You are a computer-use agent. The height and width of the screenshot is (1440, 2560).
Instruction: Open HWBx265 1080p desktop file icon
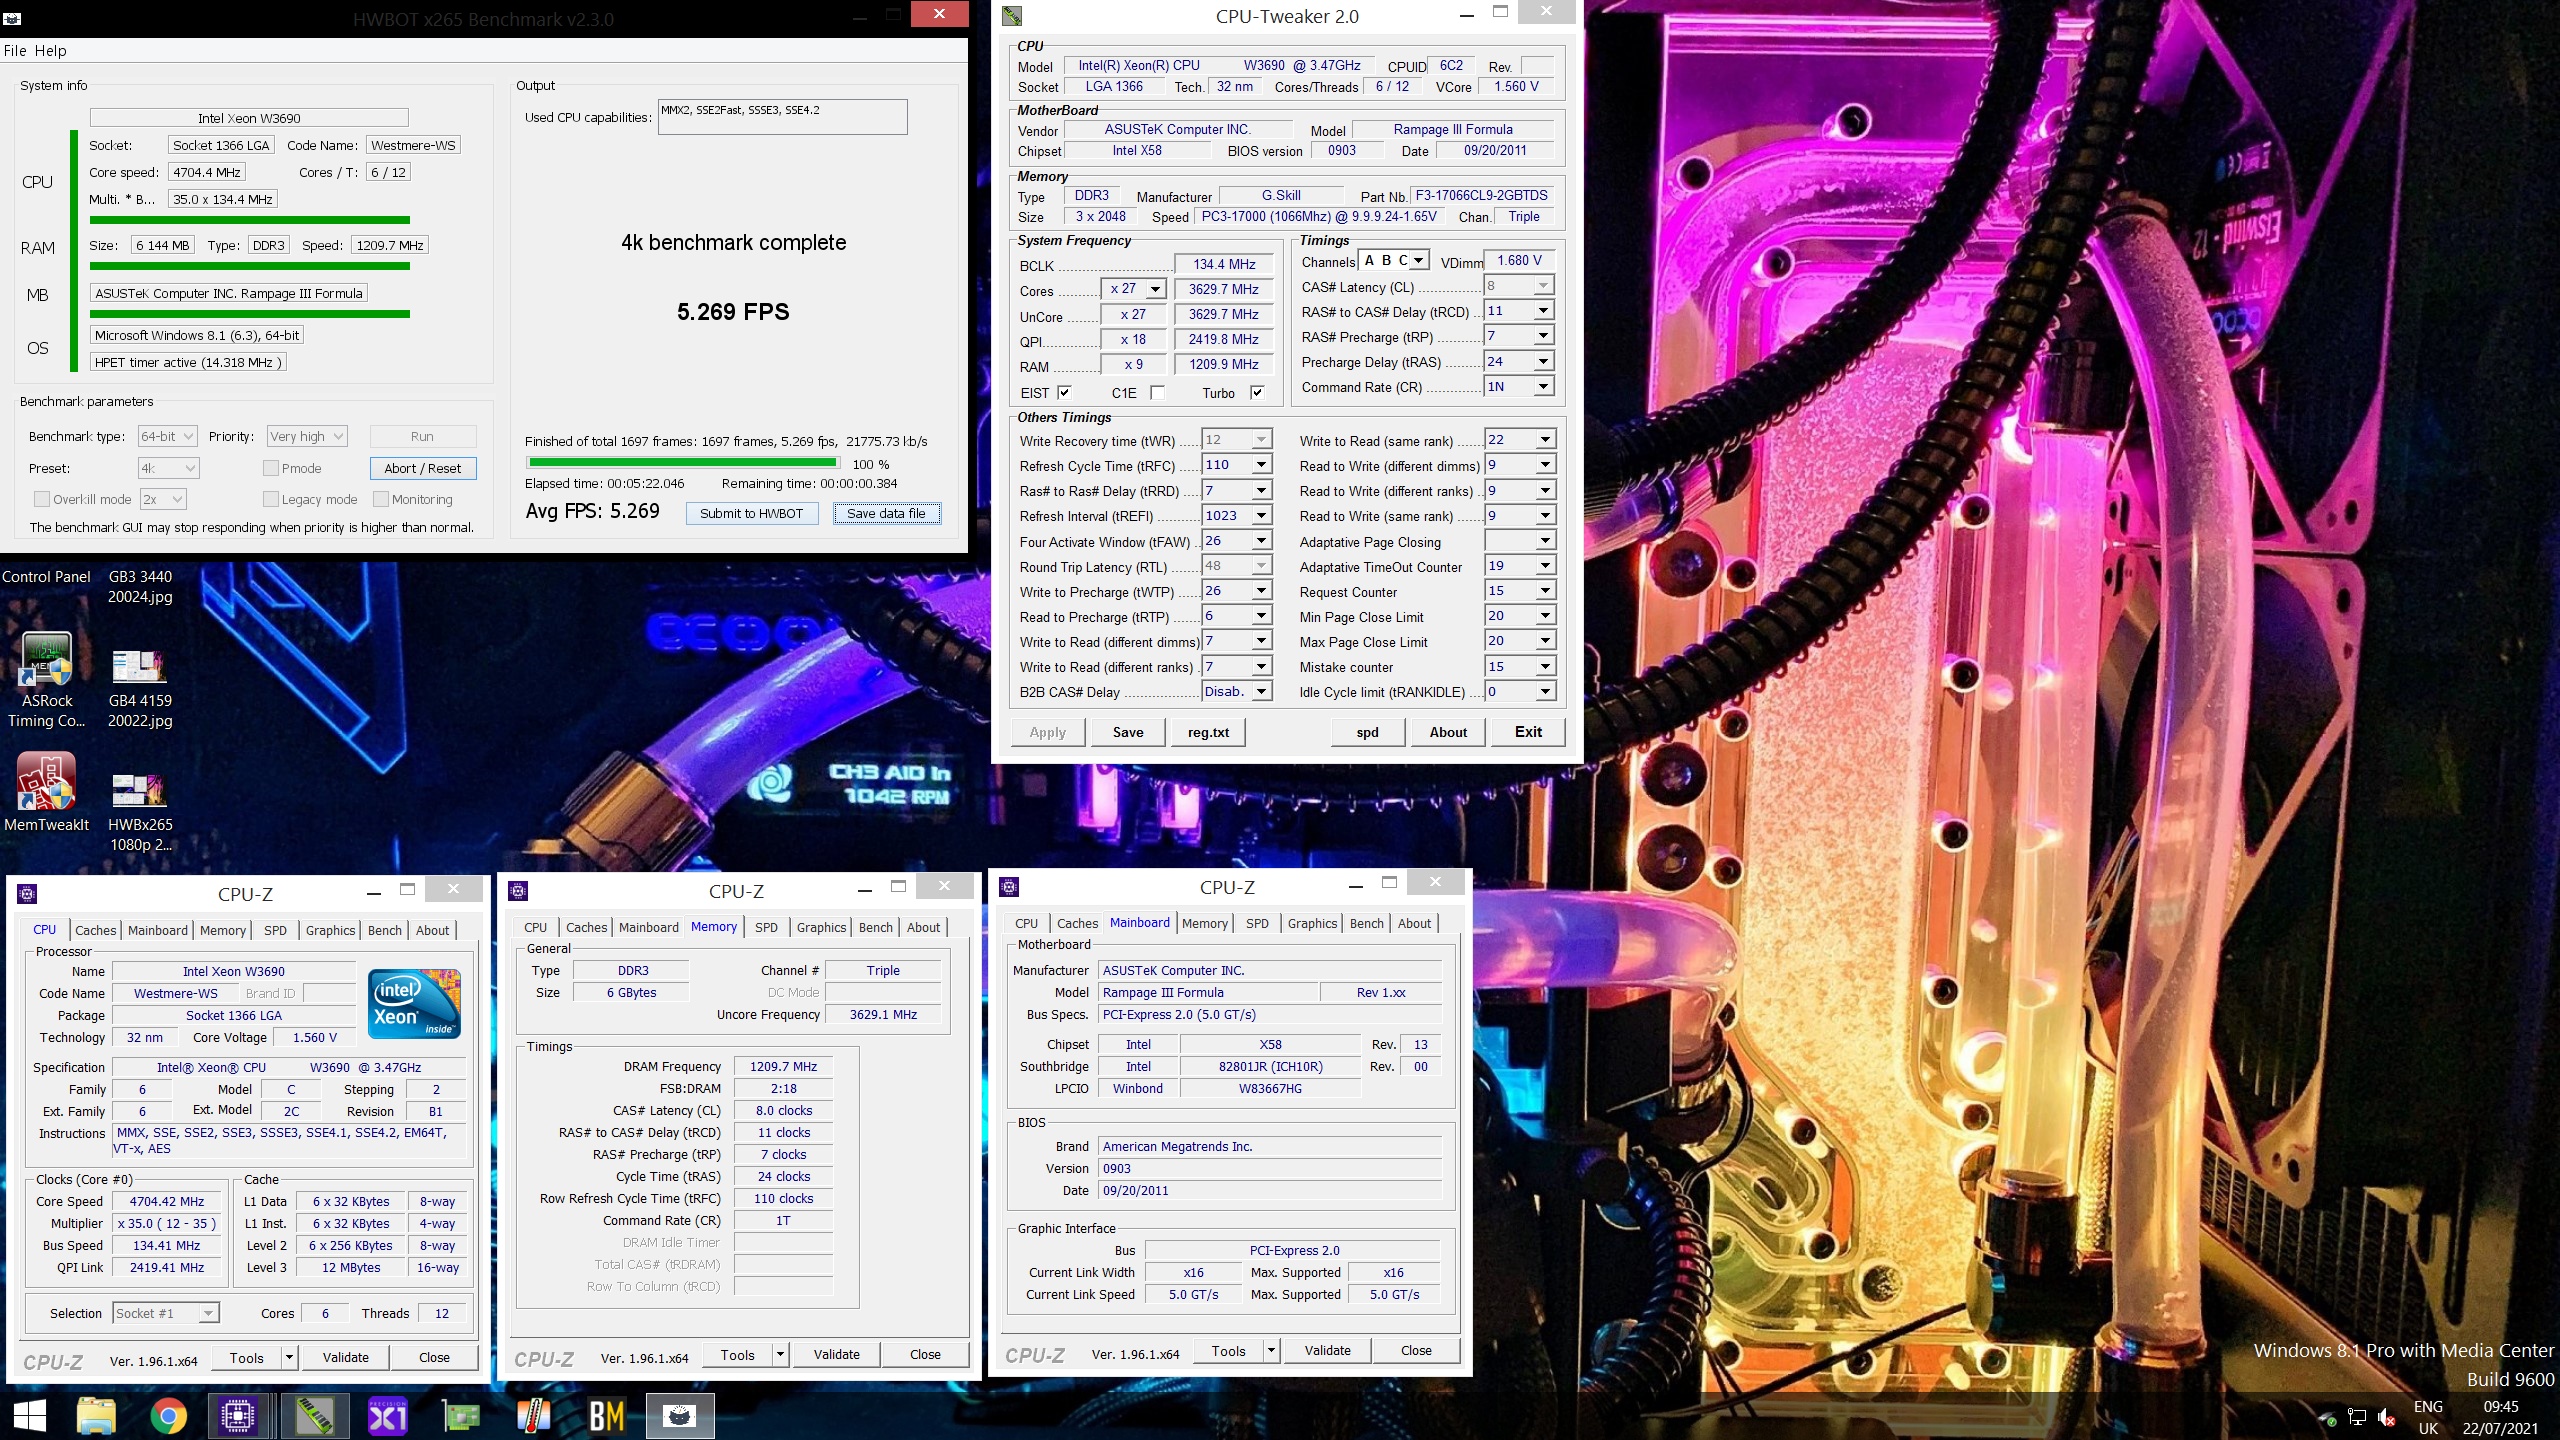point(139,790)
